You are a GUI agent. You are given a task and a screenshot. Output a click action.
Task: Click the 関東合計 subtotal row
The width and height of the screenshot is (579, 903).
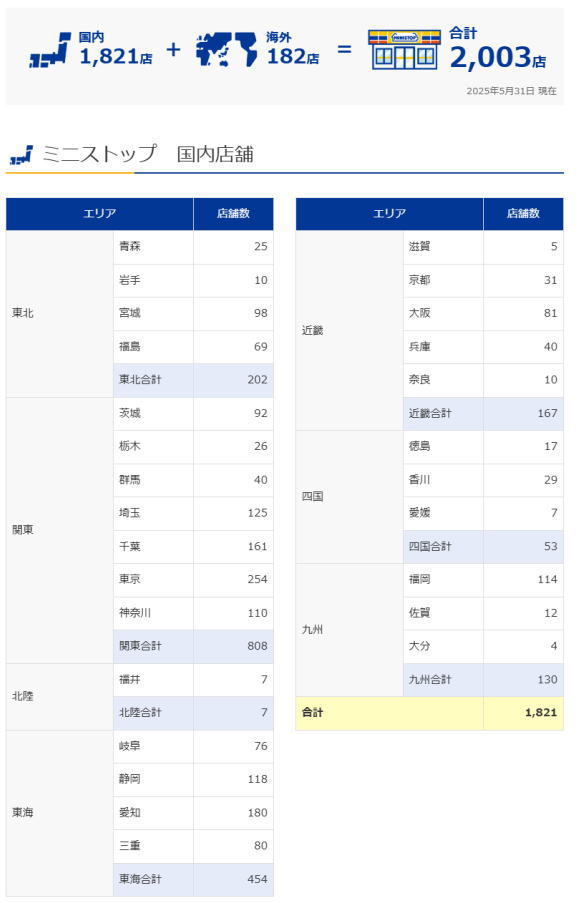[193, 646]
